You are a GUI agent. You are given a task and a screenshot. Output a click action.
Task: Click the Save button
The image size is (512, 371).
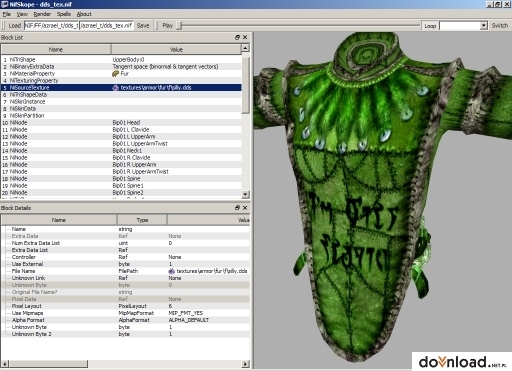[143, 26]
